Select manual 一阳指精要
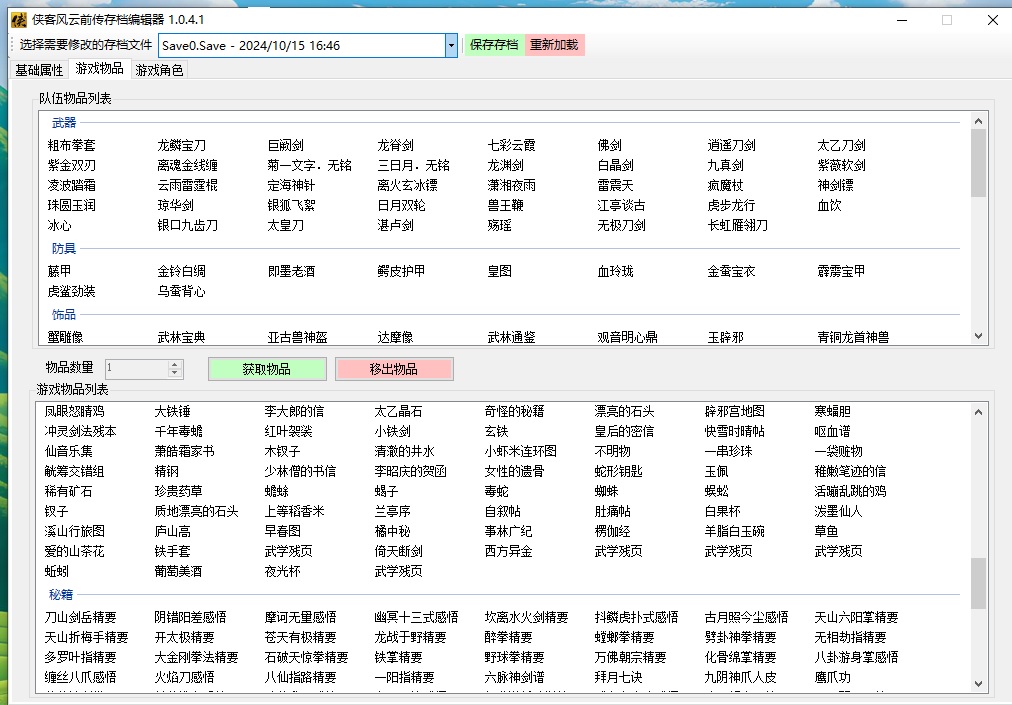This screenshot has height=705, width=1012. (x=405, y=677)
